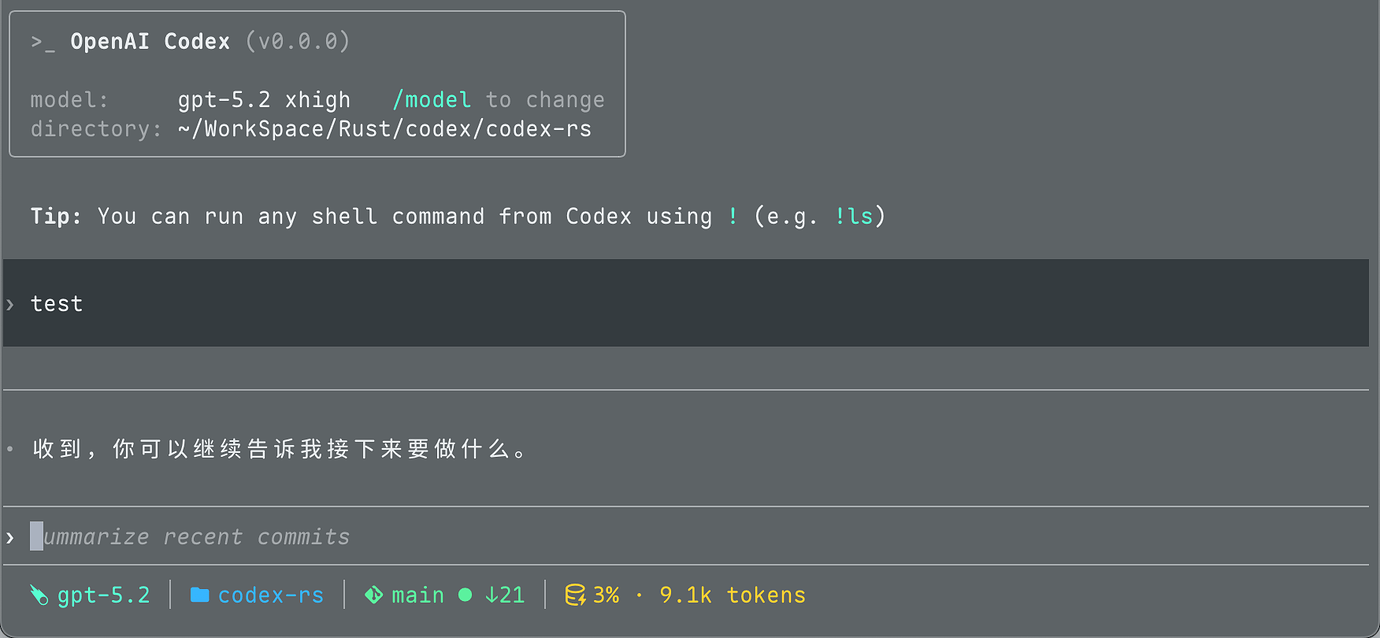Click the directory path ~/WorkSpace/Rust/codex/codex-rs

pos(385,129)
